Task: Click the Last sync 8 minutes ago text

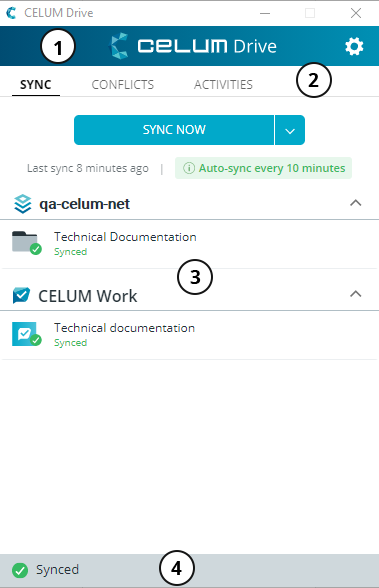Action: pos(88,168)
